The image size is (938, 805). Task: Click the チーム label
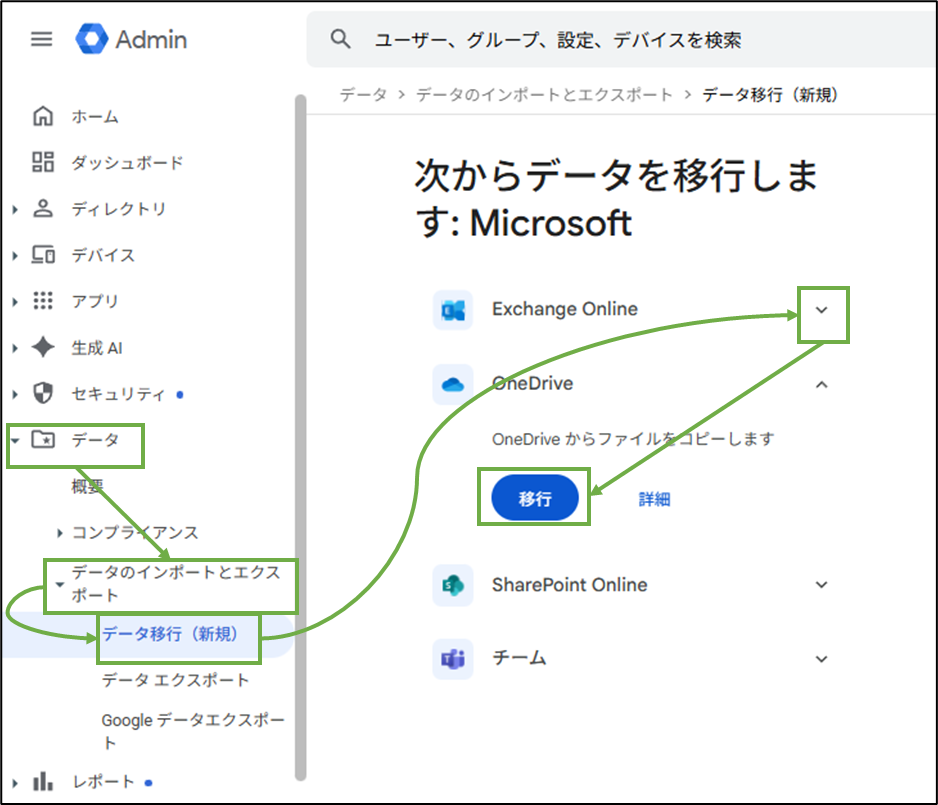click(519, 658)
